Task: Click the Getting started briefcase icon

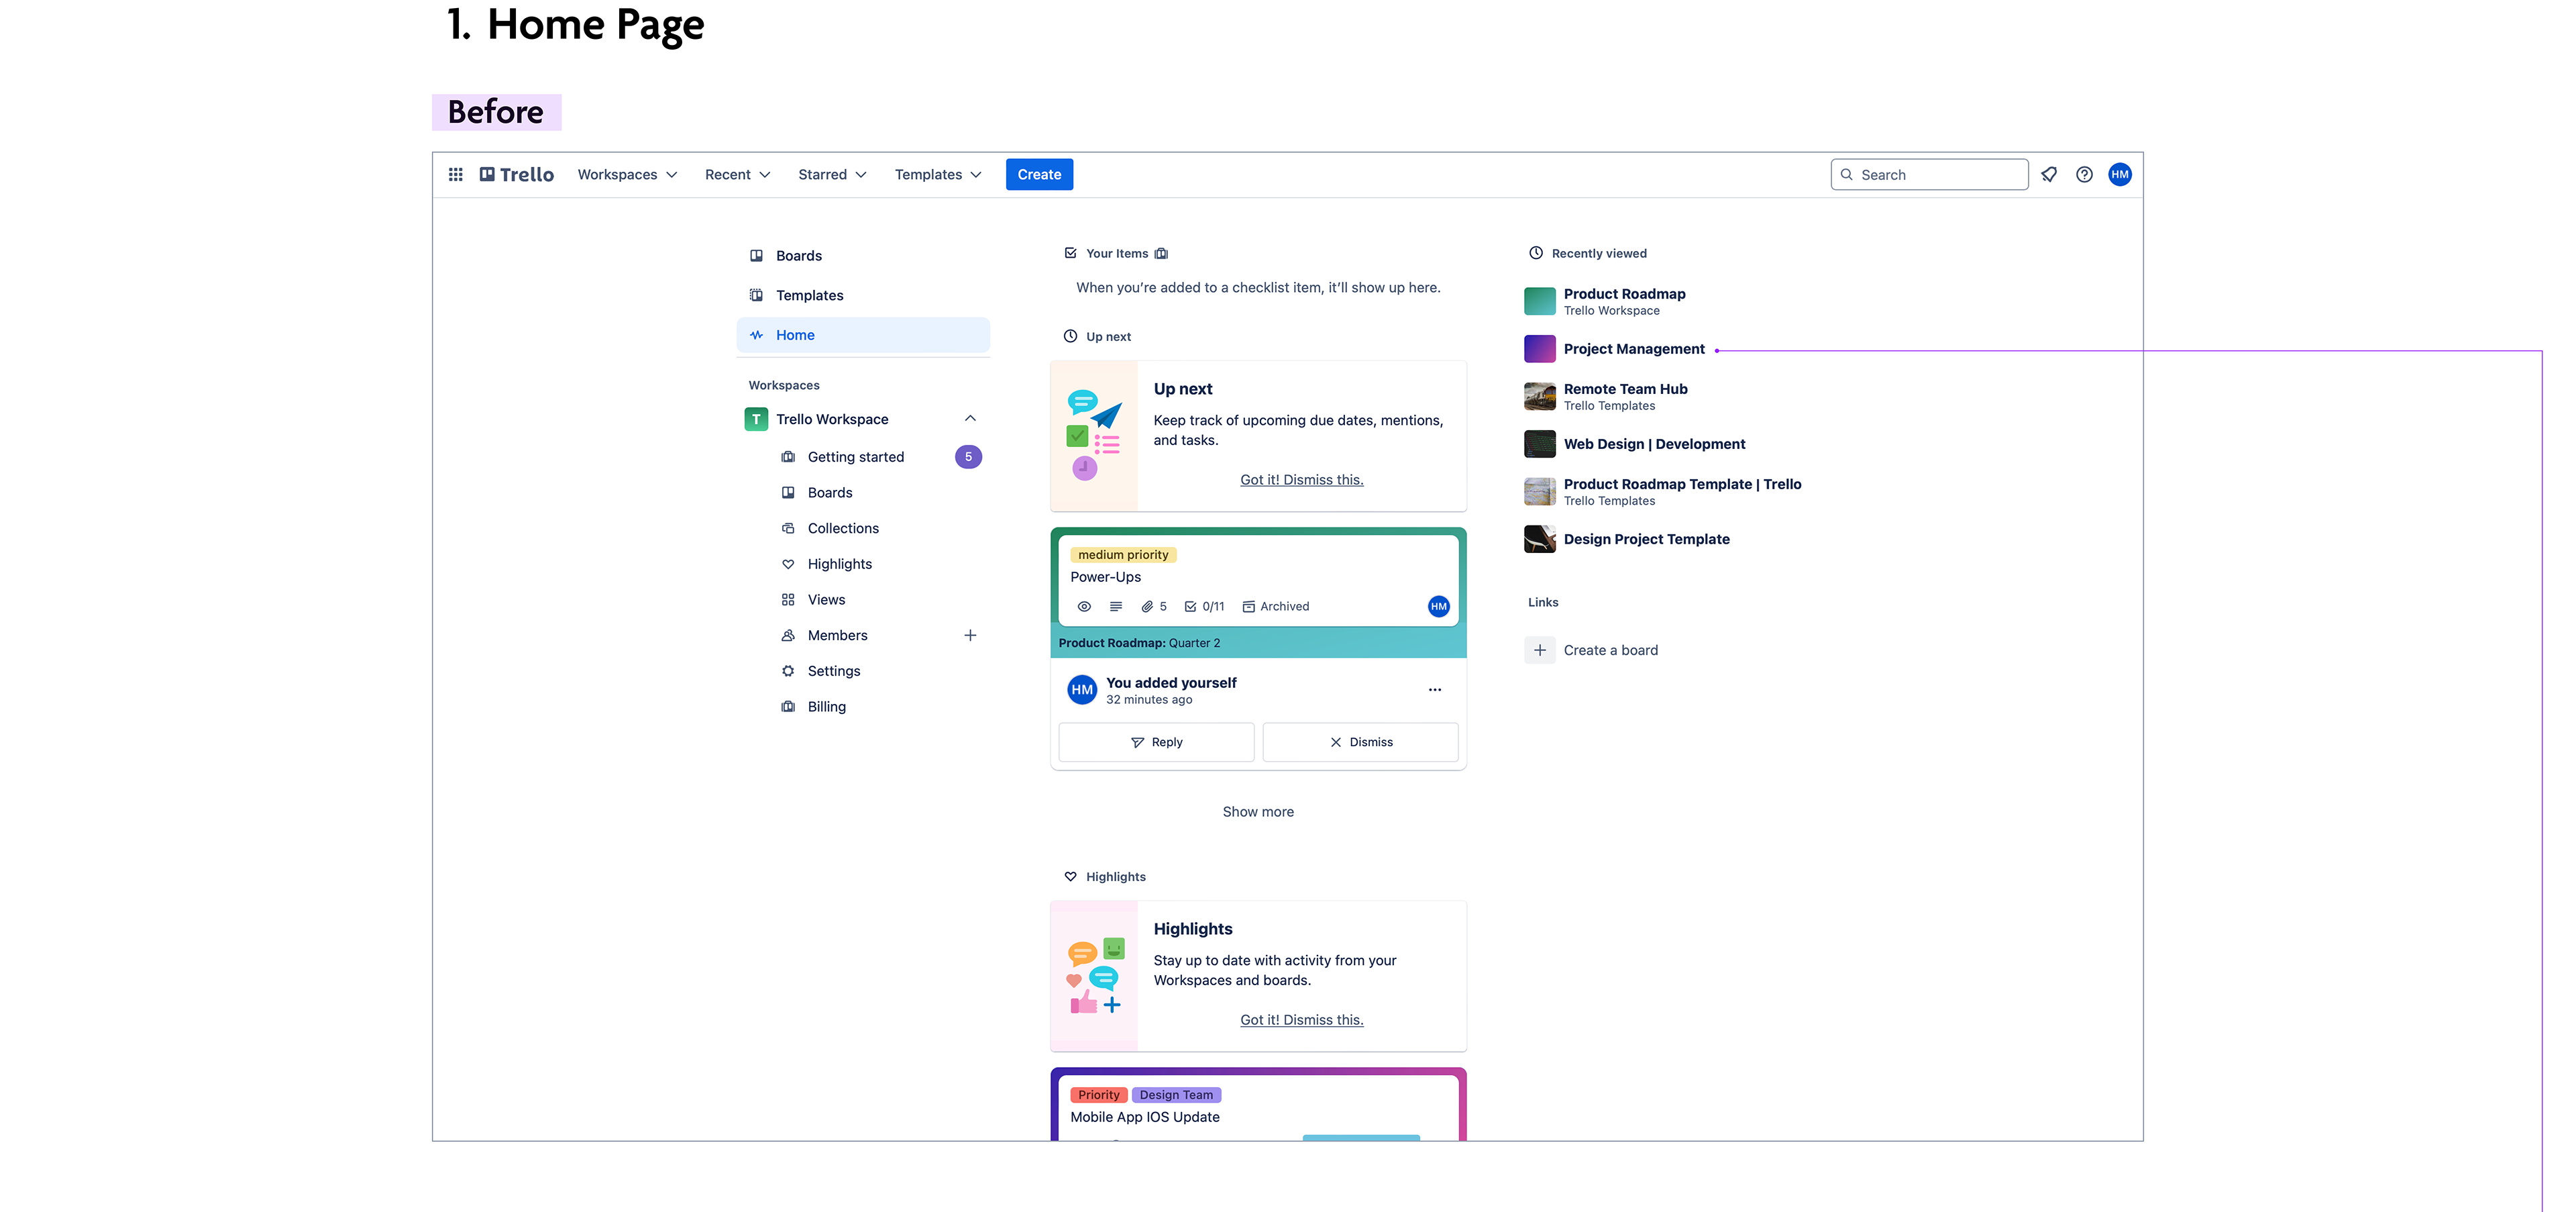Action: (x=788, y=457)
